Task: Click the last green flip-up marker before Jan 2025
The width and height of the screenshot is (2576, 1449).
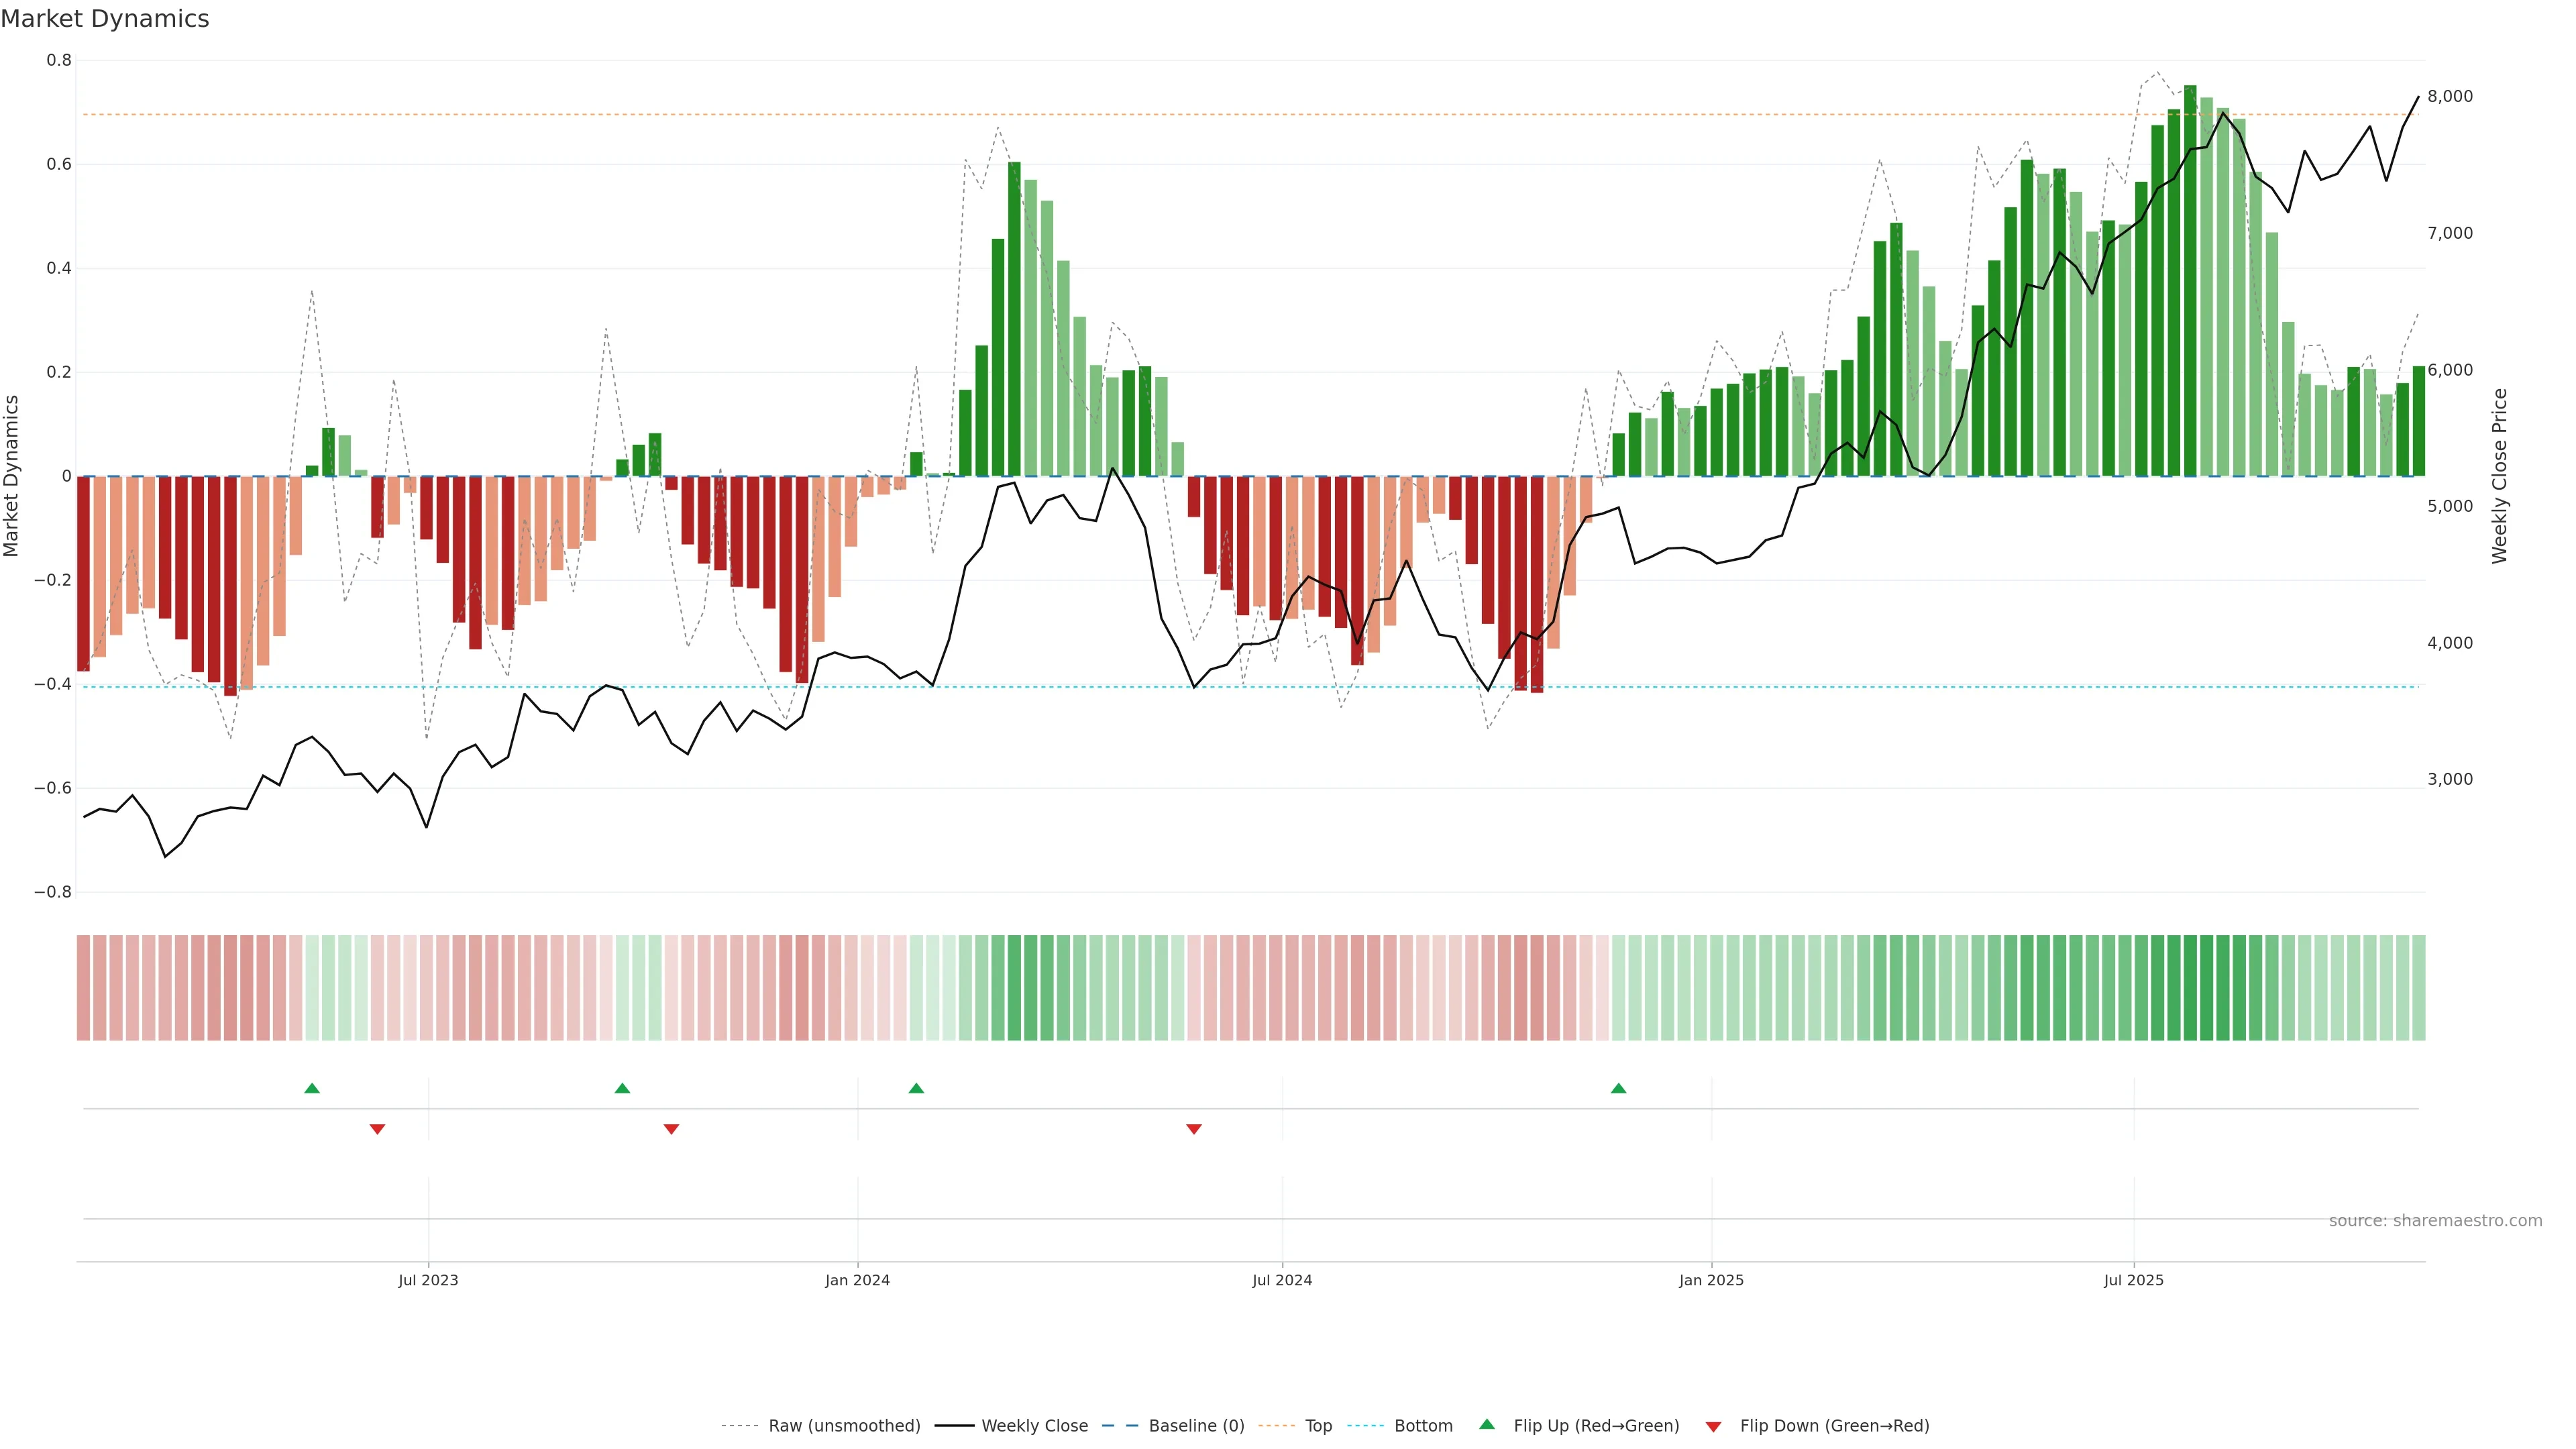Action: 1618,1088
